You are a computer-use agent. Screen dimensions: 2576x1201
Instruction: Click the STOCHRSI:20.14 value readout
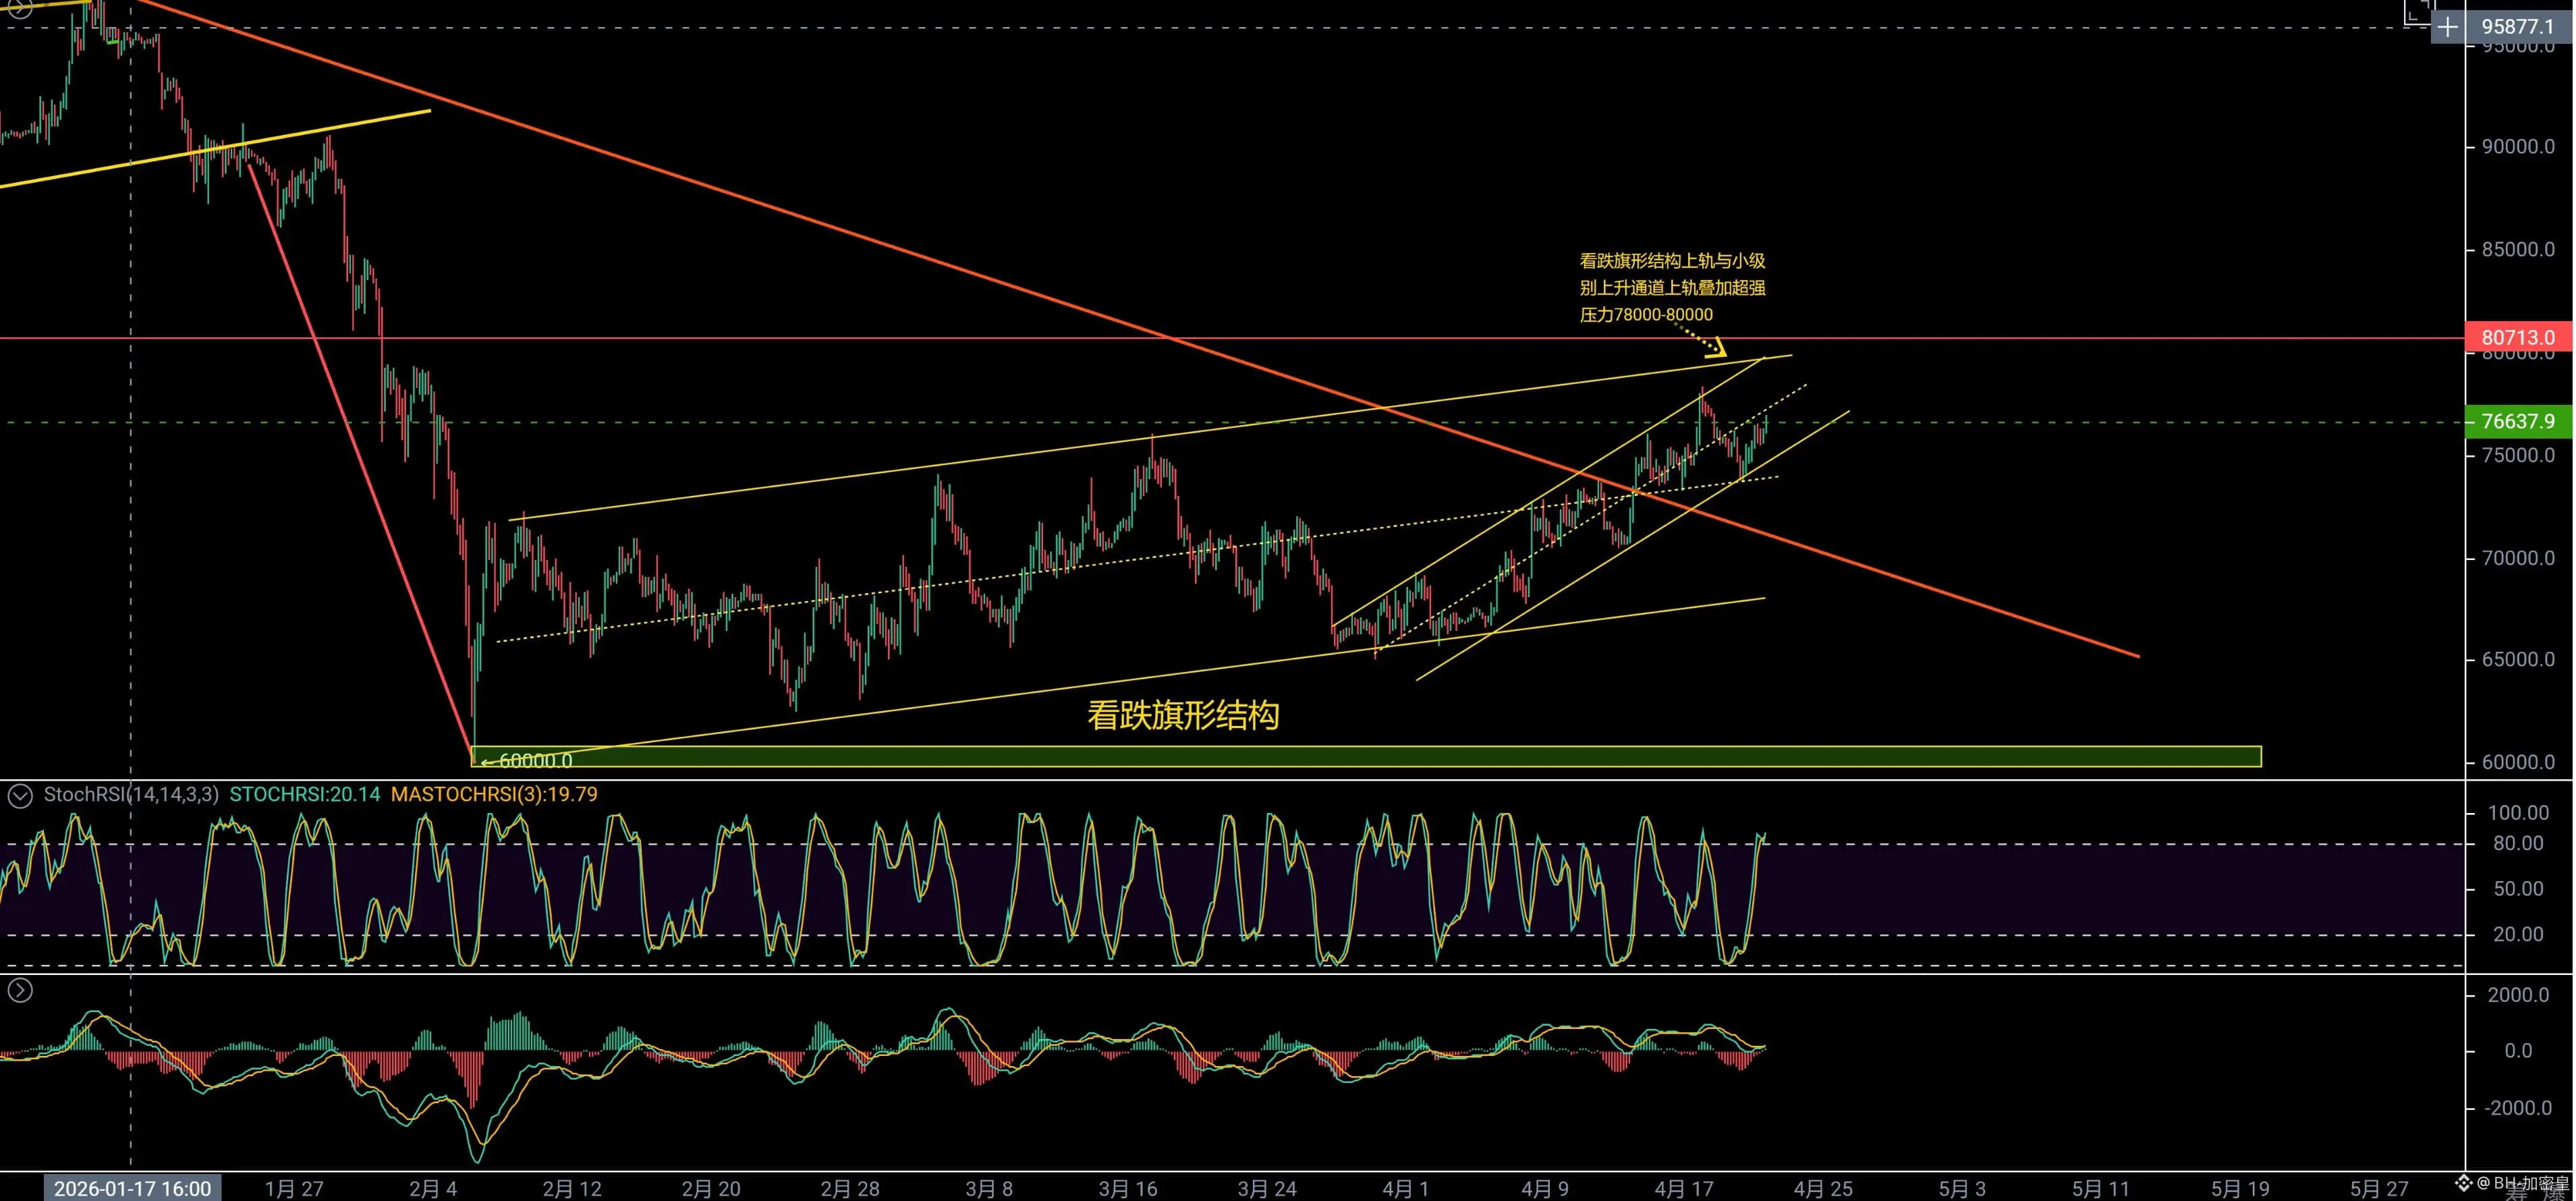pos(305,795)
